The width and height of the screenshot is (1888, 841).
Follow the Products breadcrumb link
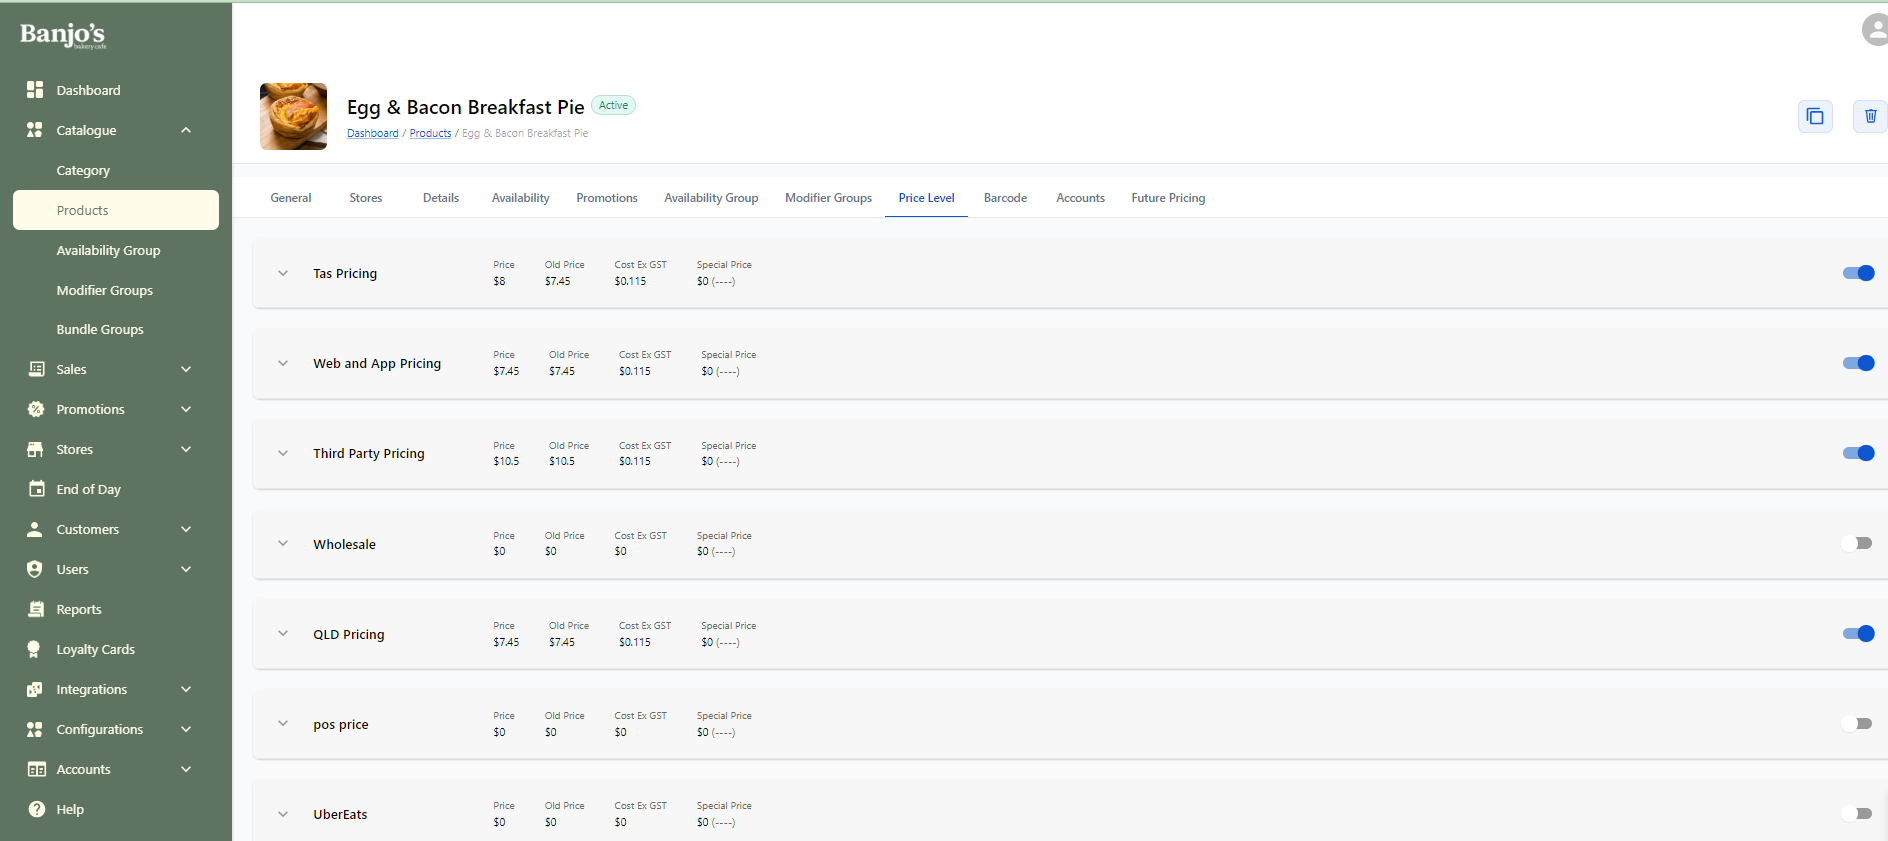click(430, 133)
